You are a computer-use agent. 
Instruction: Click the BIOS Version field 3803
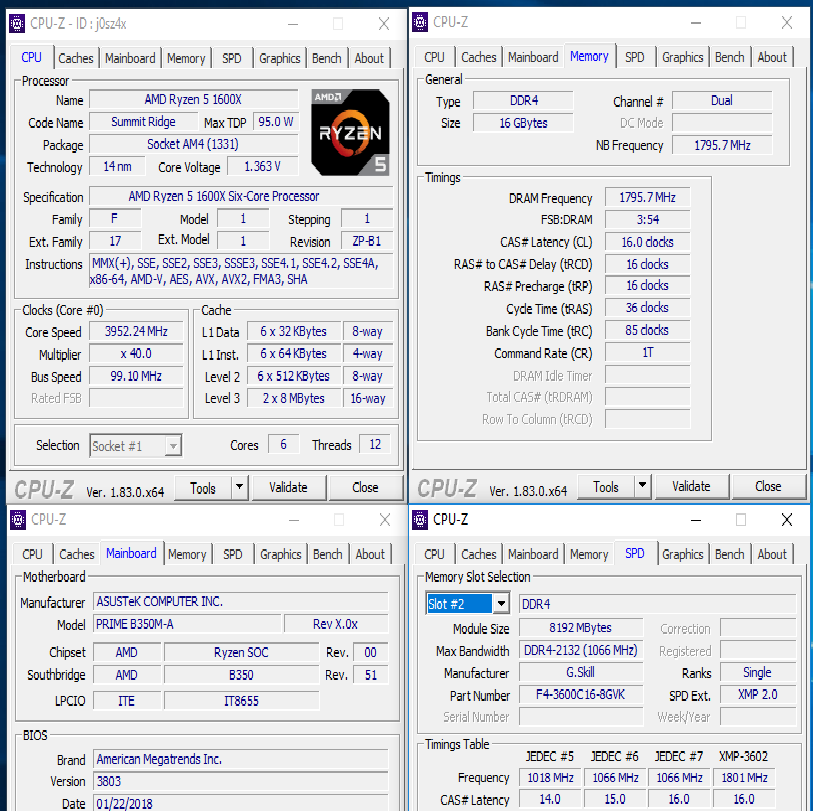(241, 781)
